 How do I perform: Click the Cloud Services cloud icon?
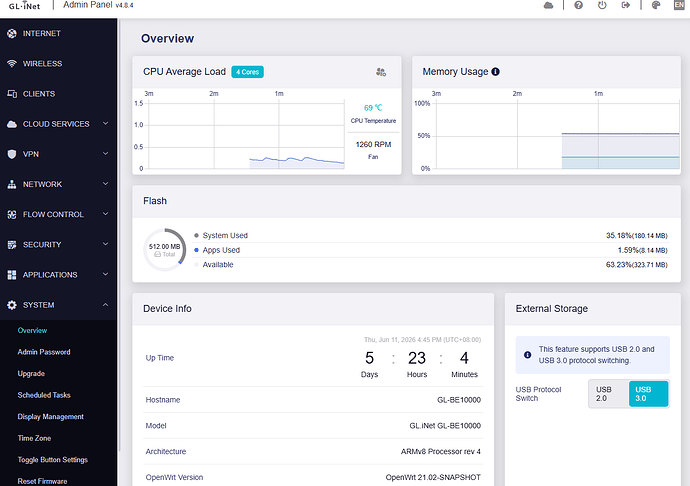point(12,124)
